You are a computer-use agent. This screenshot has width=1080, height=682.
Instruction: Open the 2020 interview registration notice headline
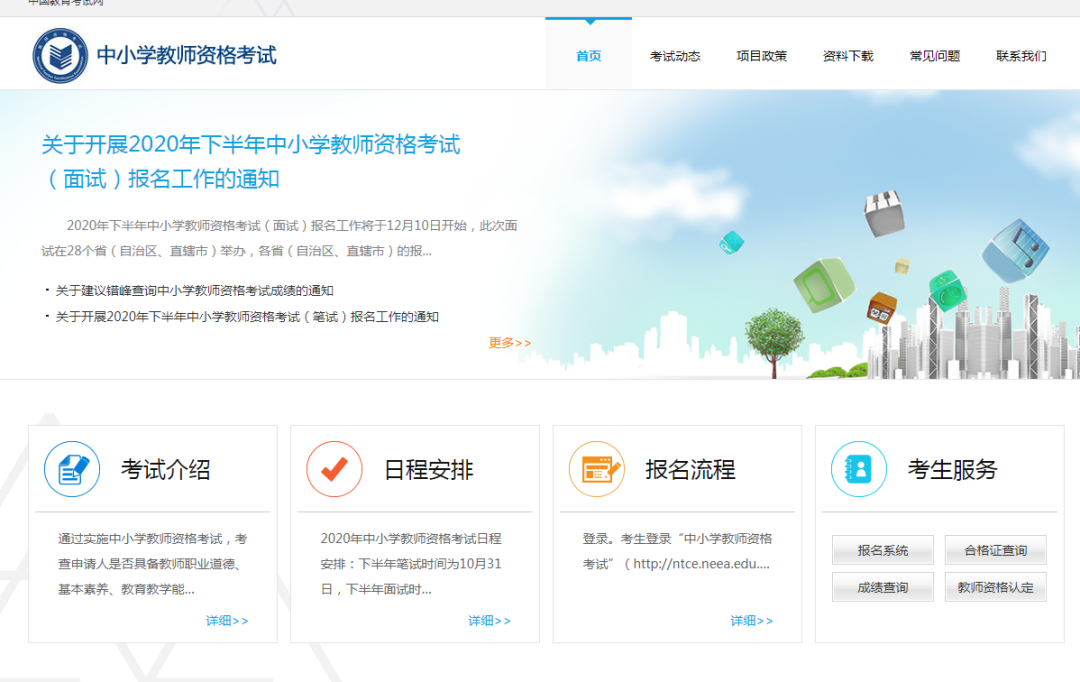tap(250, 161)
